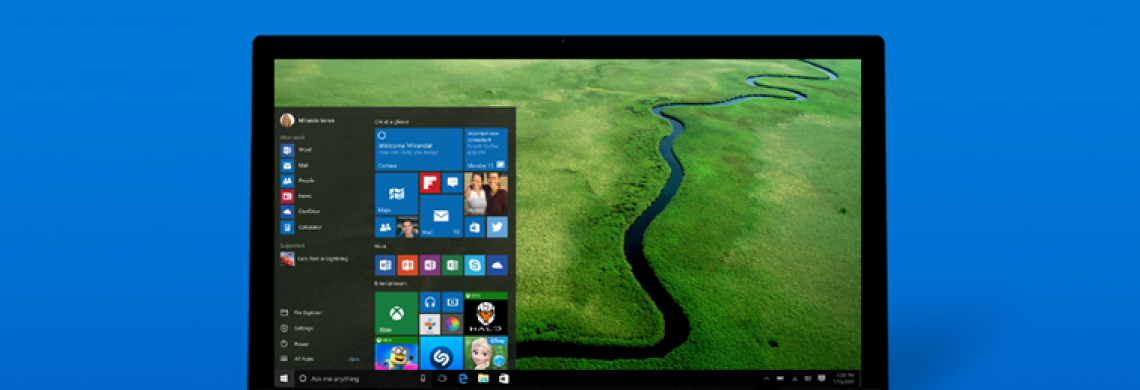The image size is (1140, 390).
Task: Open the Halo game tile
Action: pos(486,313)
